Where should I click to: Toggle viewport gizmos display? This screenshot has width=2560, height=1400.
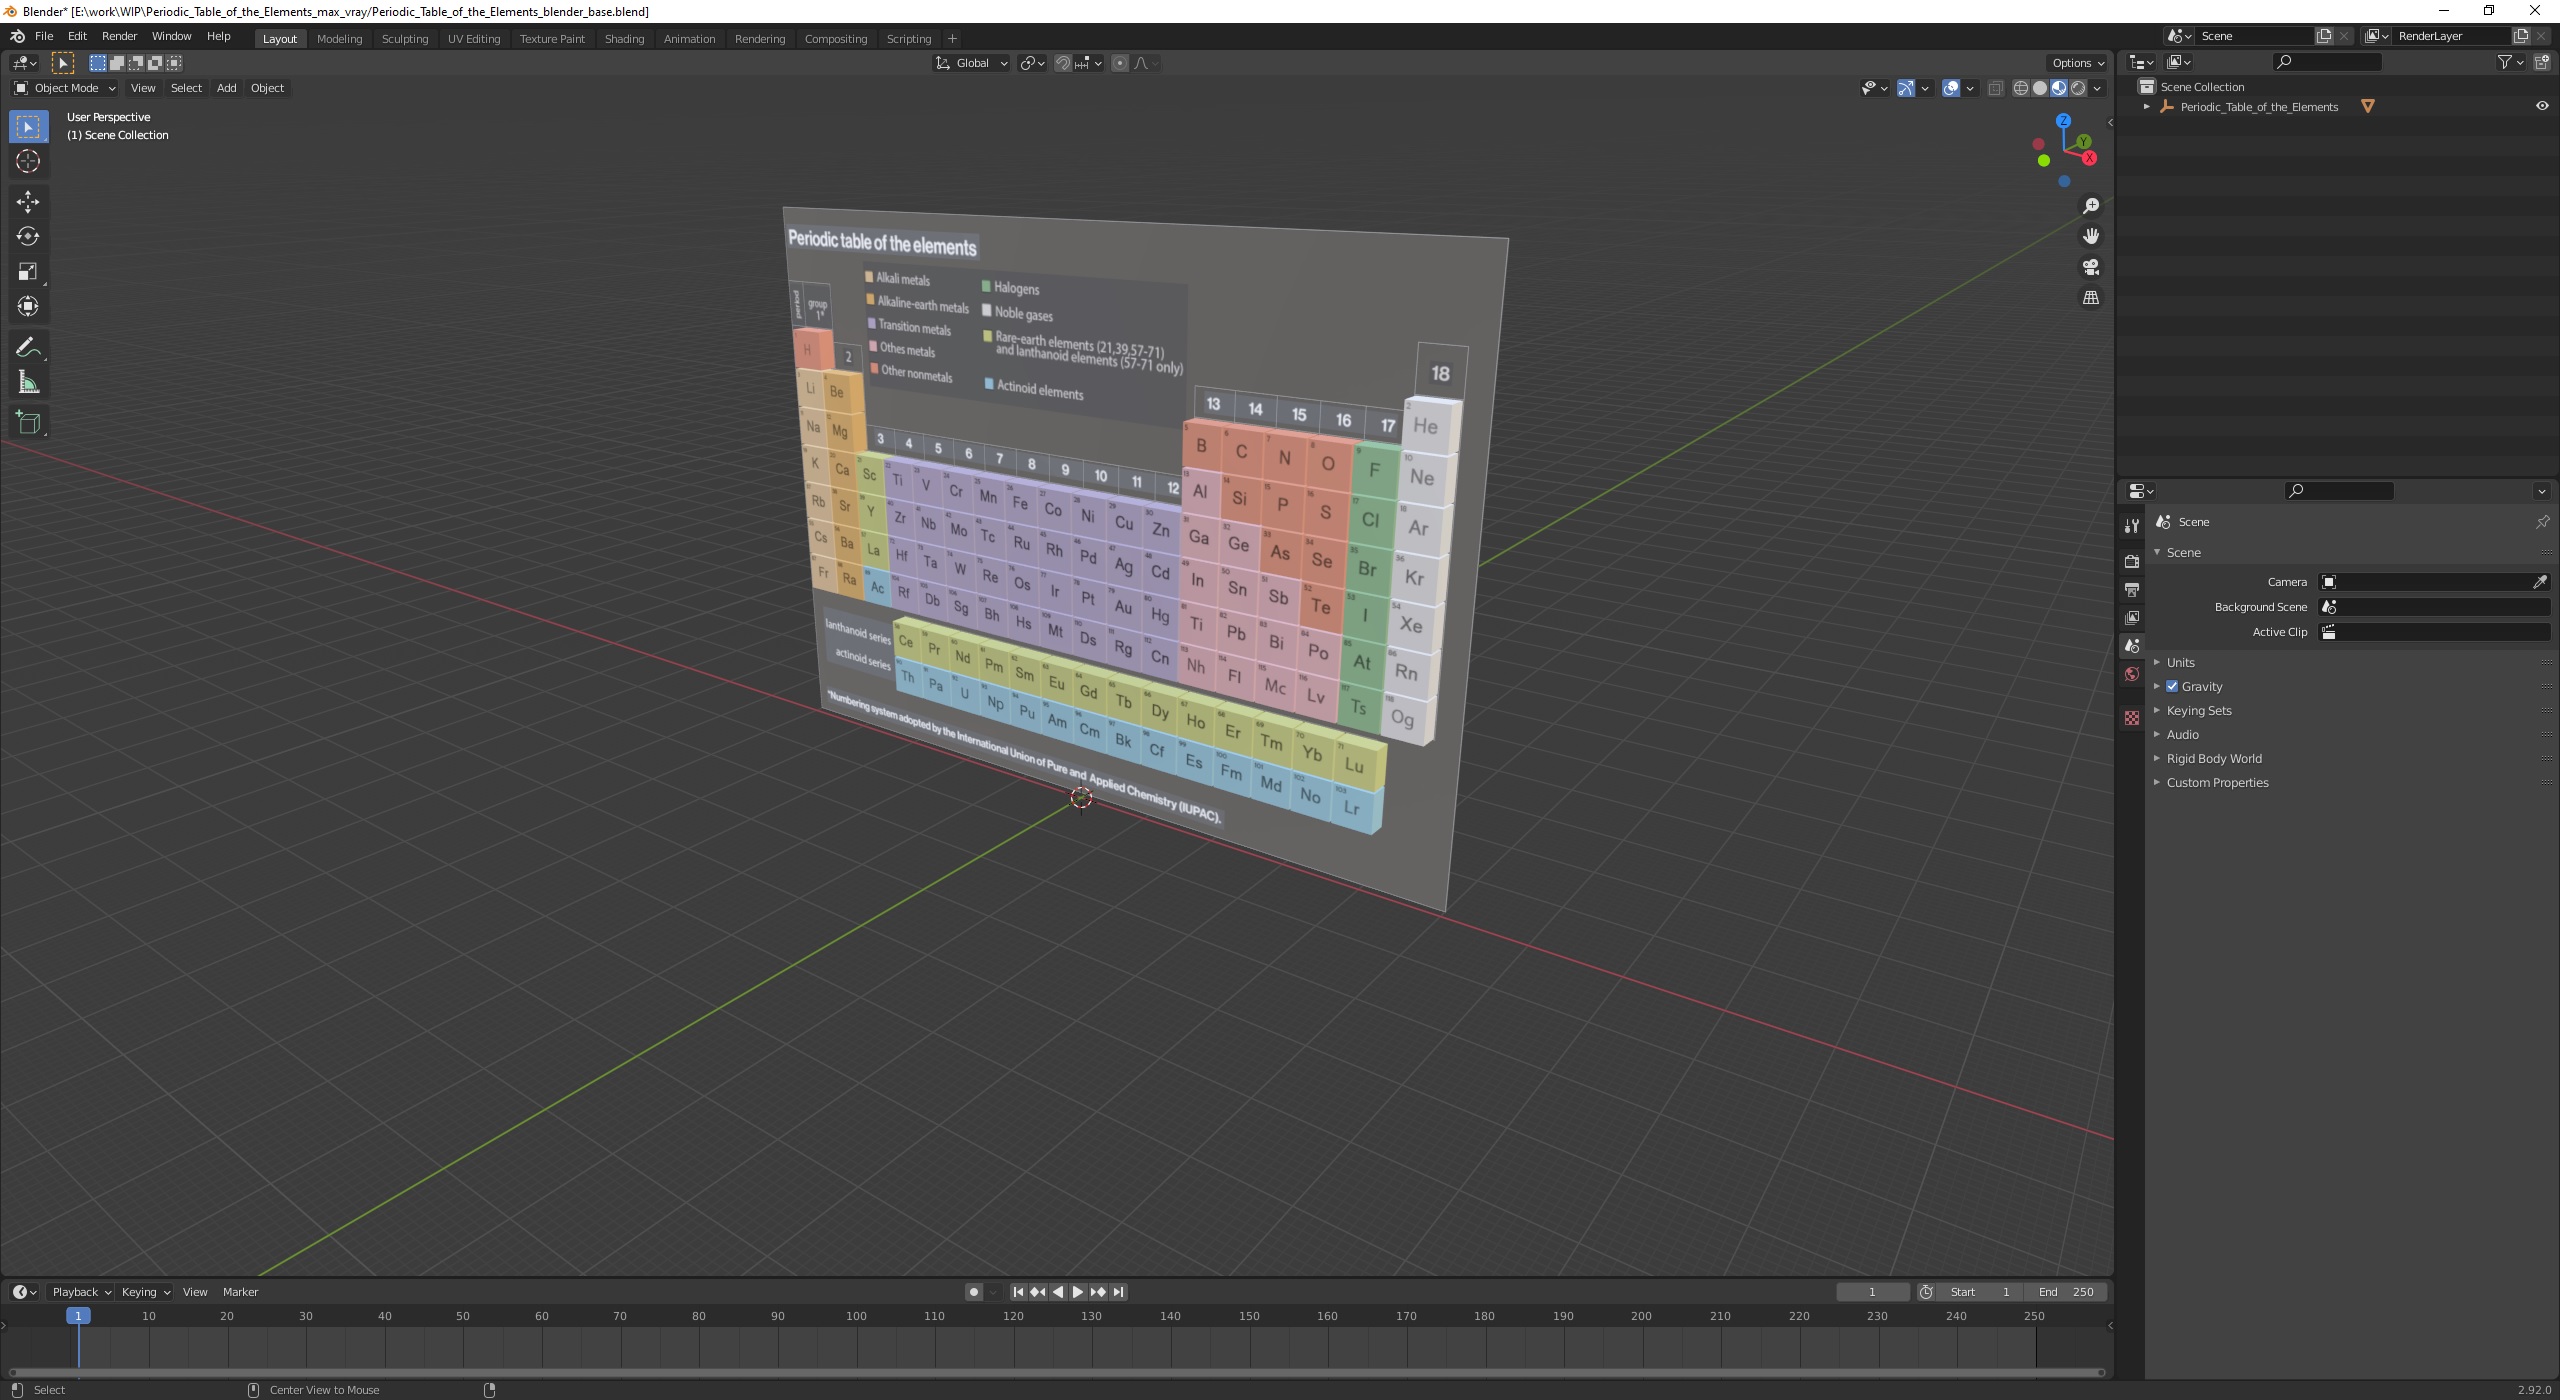(x=1906, y=88)
